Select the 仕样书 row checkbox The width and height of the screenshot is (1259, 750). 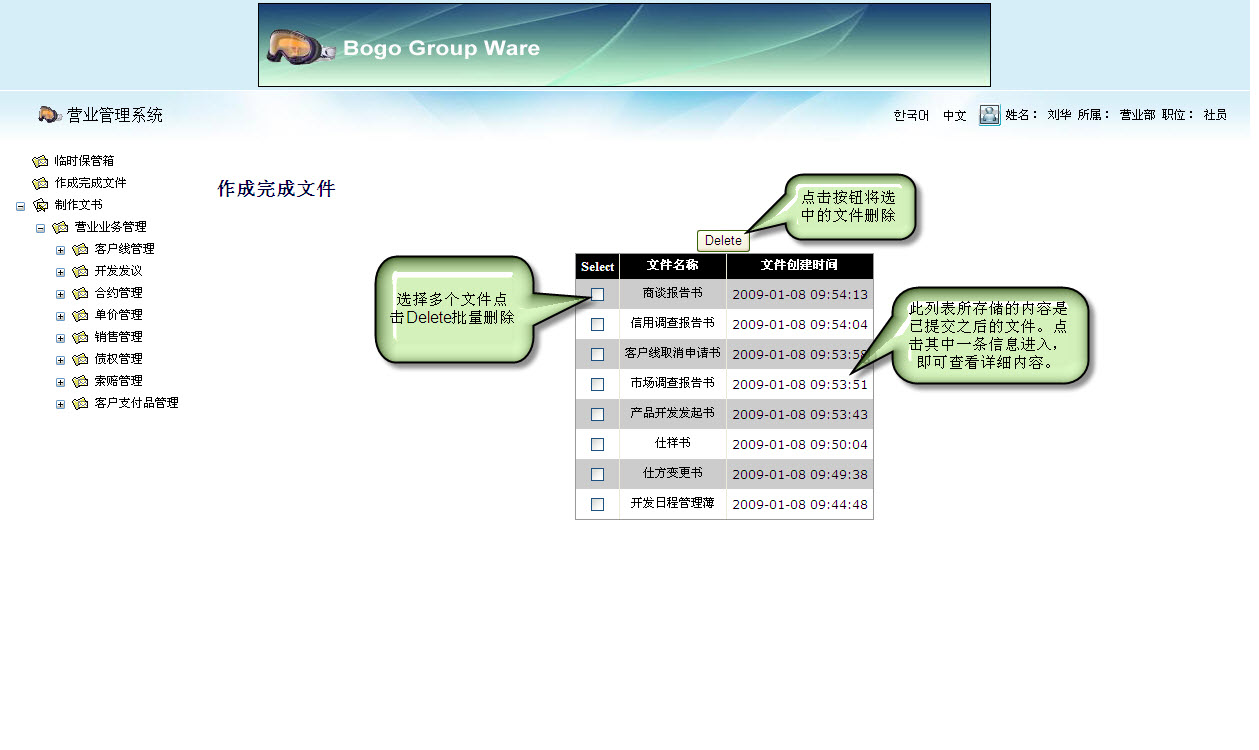click(597, 444)
